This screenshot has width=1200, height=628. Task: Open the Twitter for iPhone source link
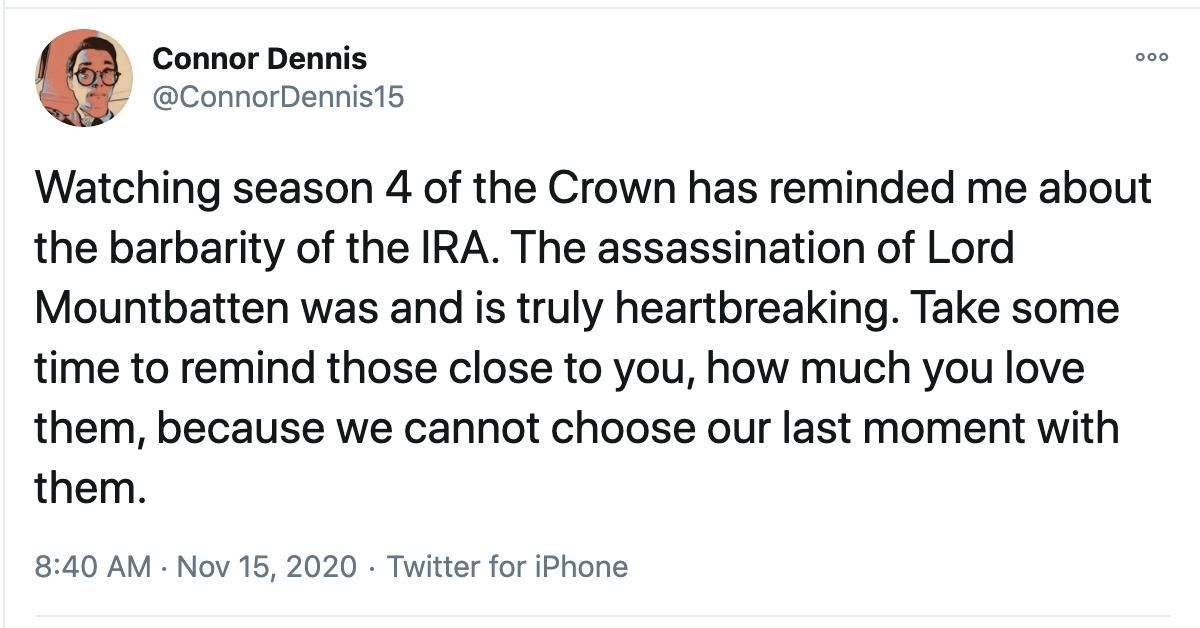tap(507, 567)
